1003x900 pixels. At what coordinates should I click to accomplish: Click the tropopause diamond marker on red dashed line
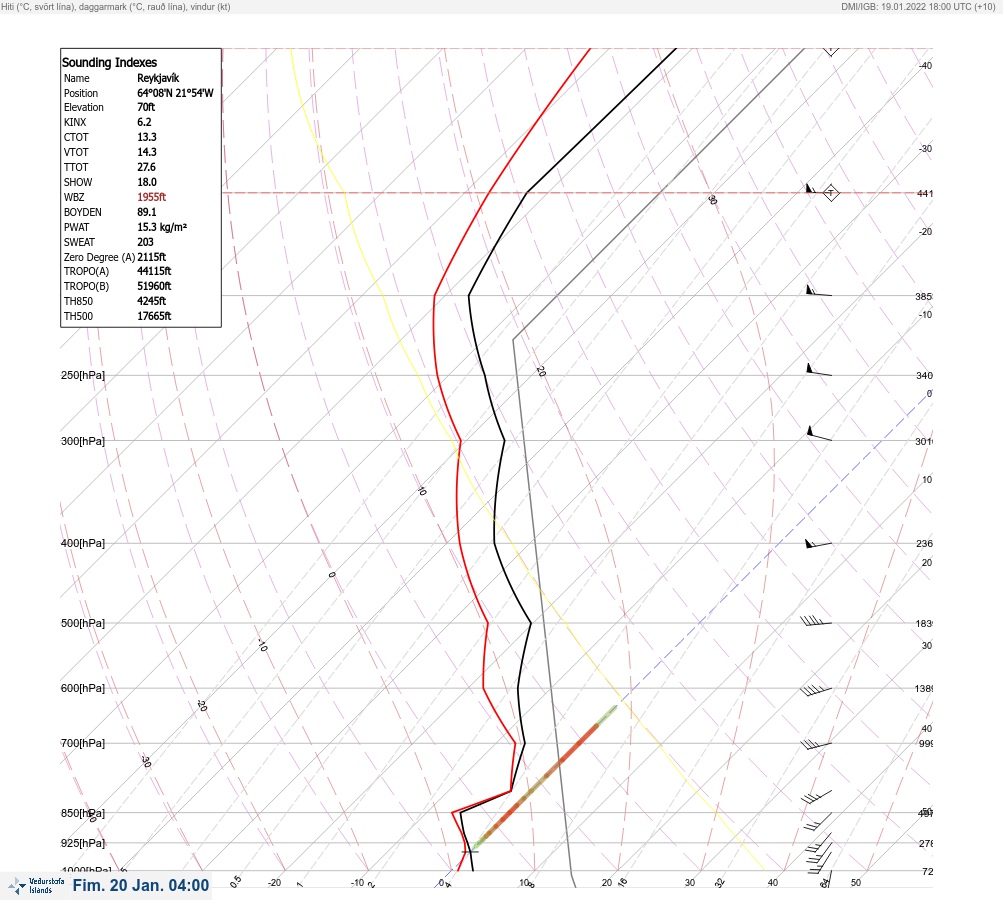830,193
